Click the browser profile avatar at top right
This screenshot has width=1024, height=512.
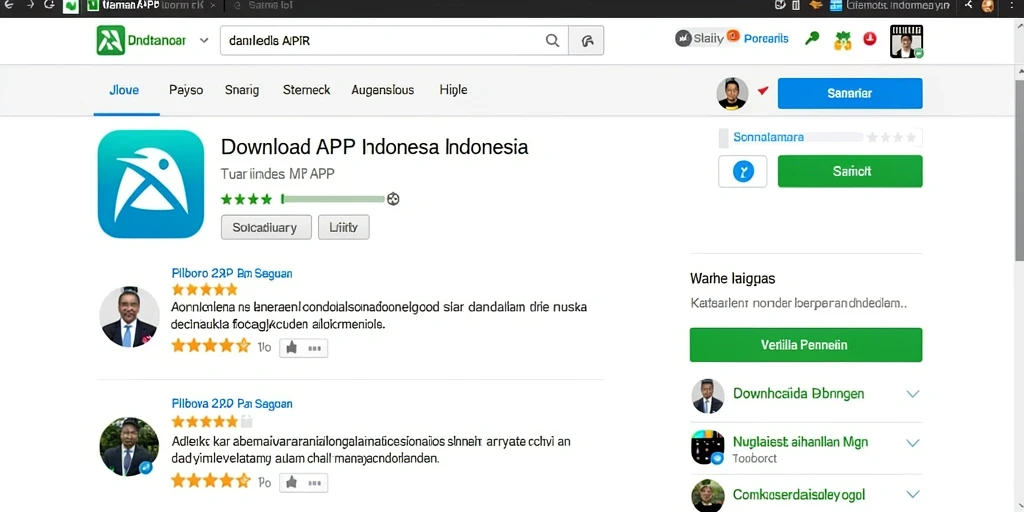pos(988,6)
